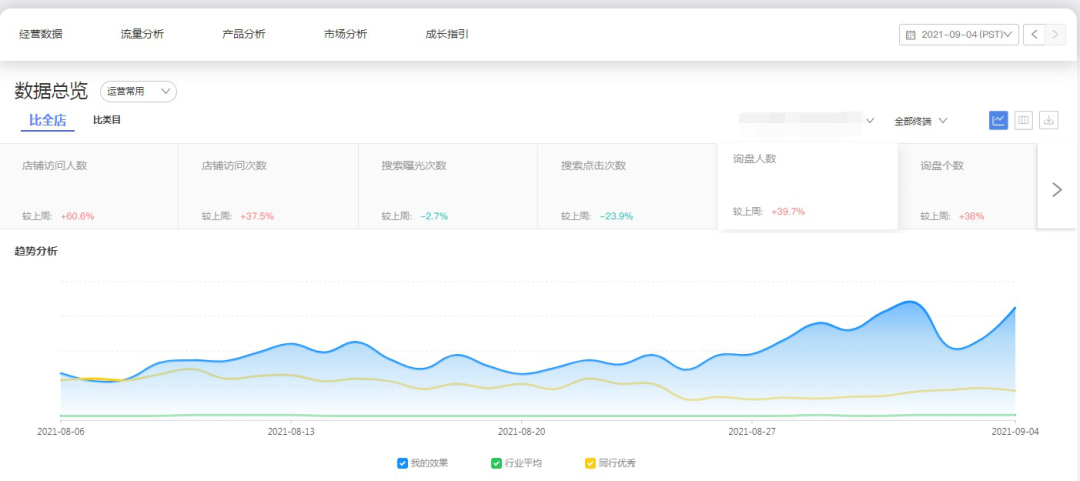The width and height of the screenshot is (1080, 481).
Task: Toggle 我的效果 legend checkbox
Action: [402, 463]
